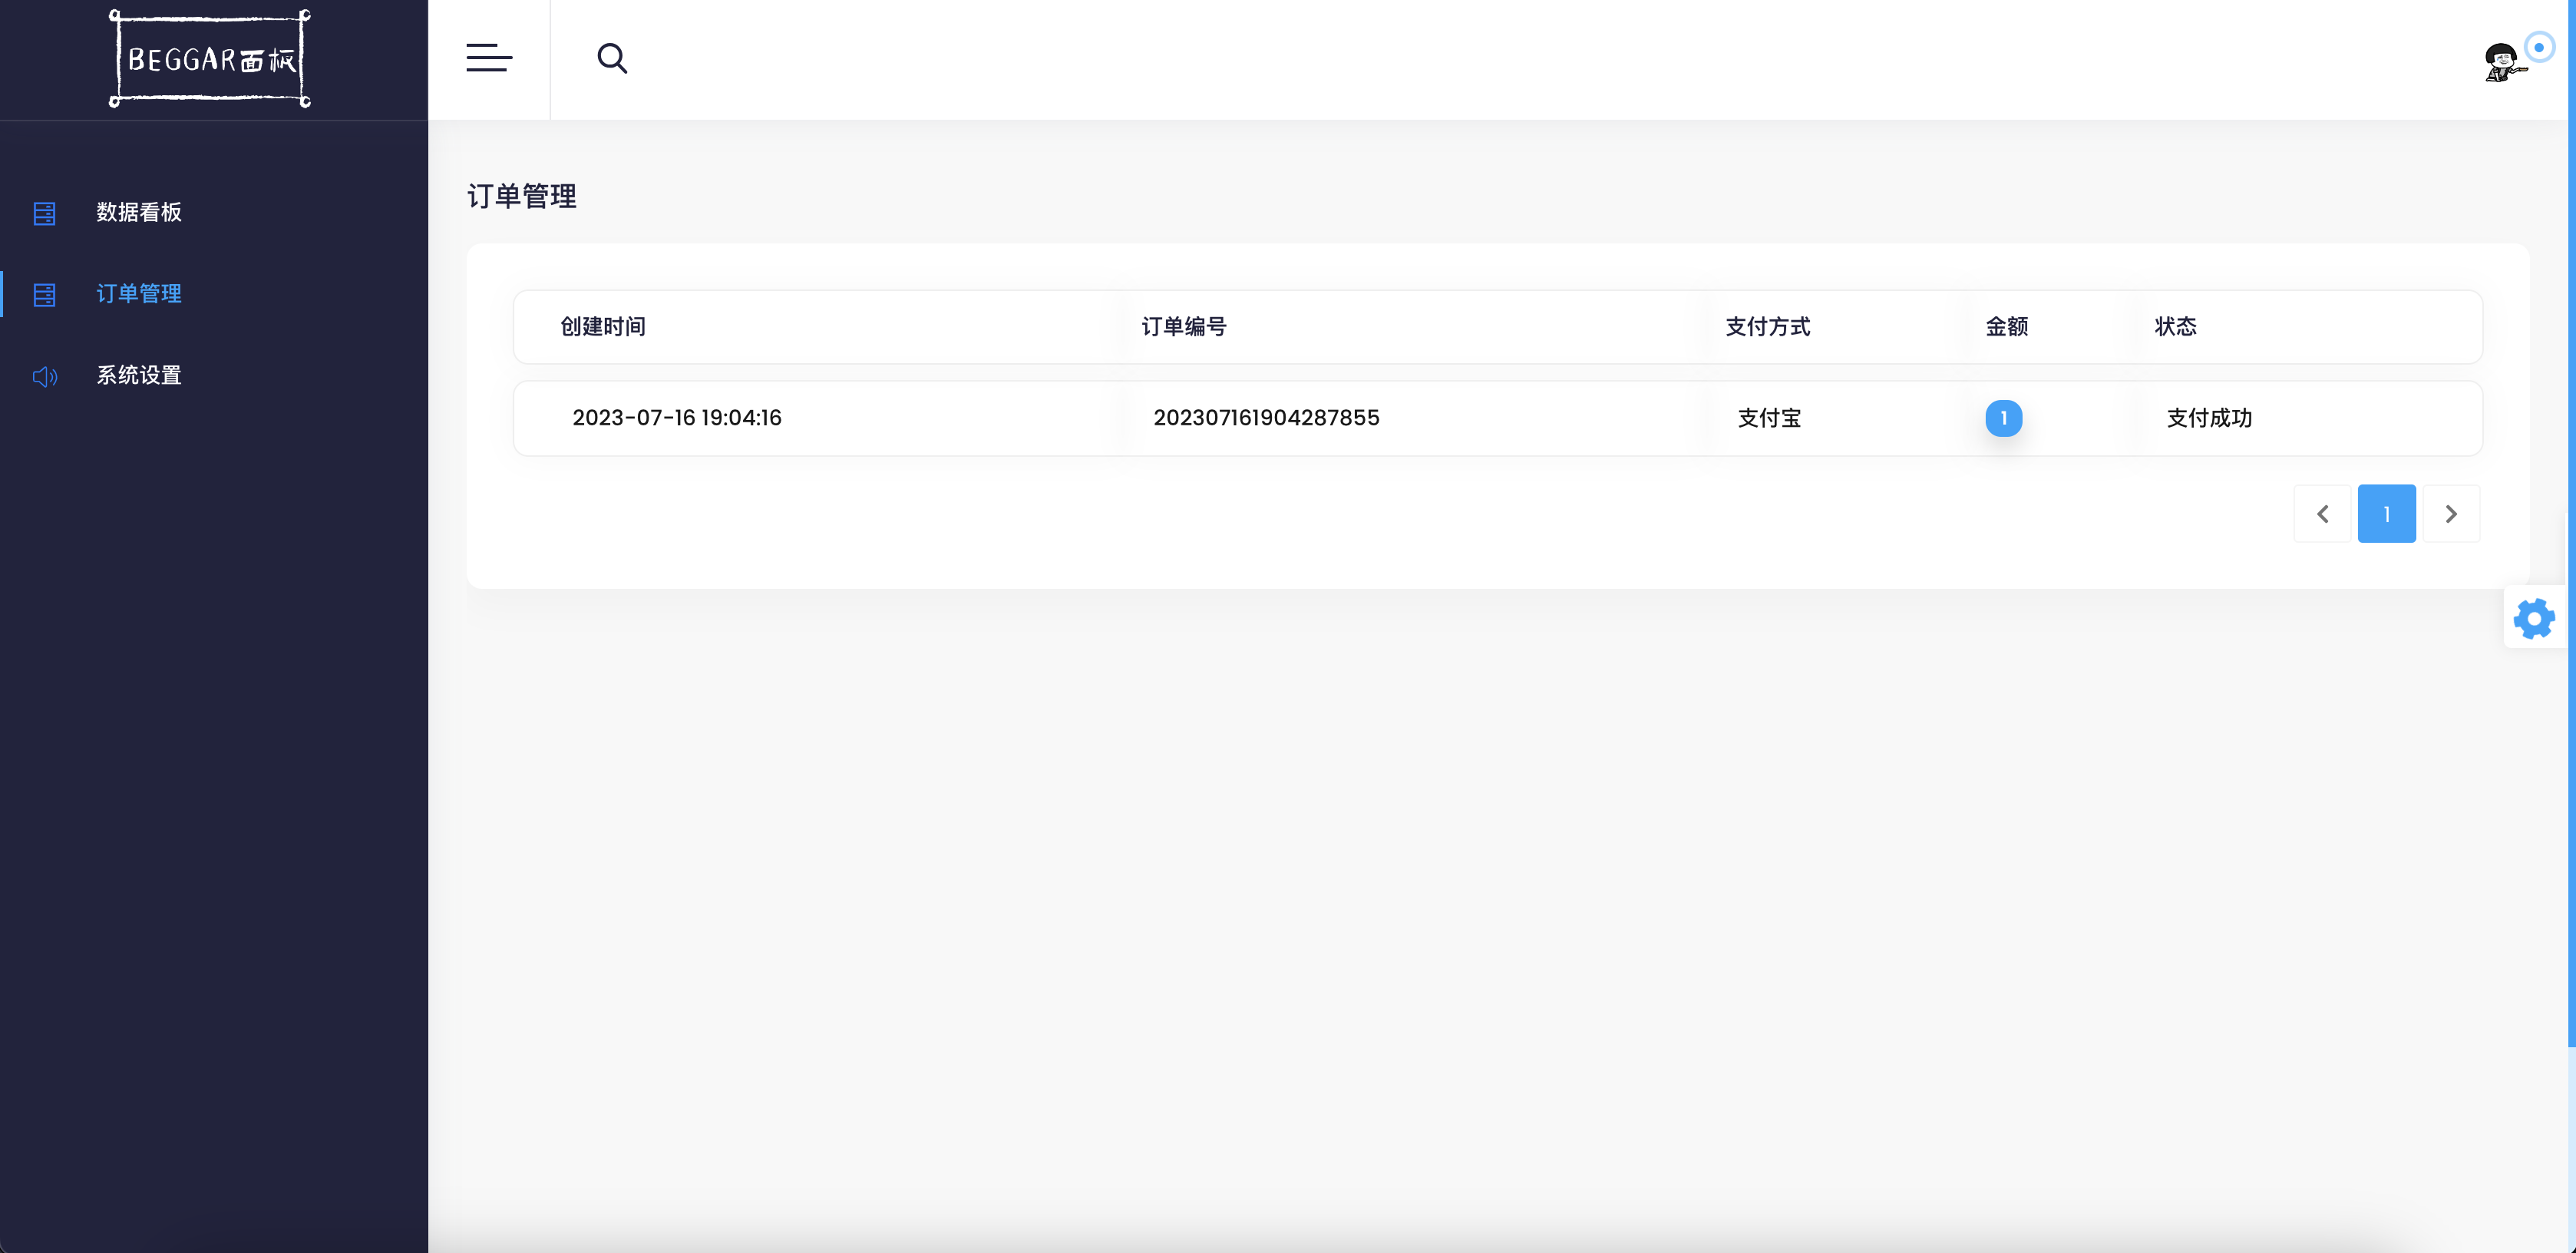This screenshot has height=1253, width=2576.
Task: Toggle the circular indicator near the avatar
Action: (2539, 46)
